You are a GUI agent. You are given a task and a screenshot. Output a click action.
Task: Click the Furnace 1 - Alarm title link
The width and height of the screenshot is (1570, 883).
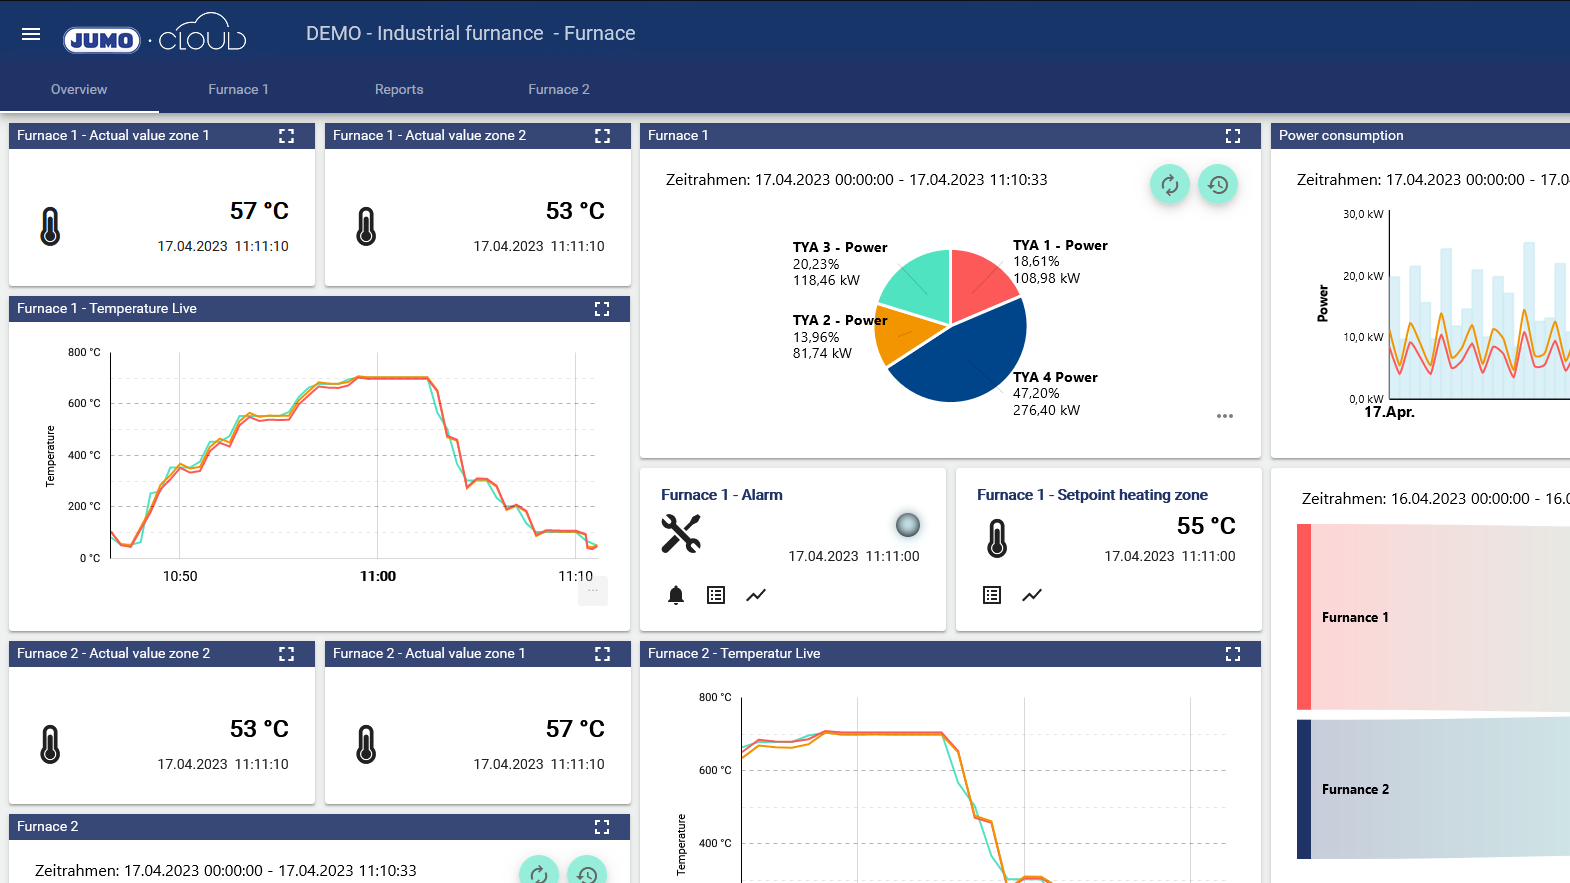pos(721,495)
